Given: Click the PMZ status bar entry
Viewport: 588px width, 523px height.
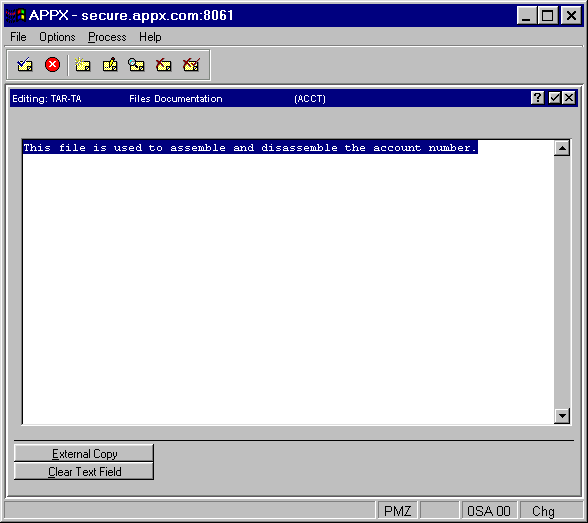Looking at the screenshot, I should (398, 511).
